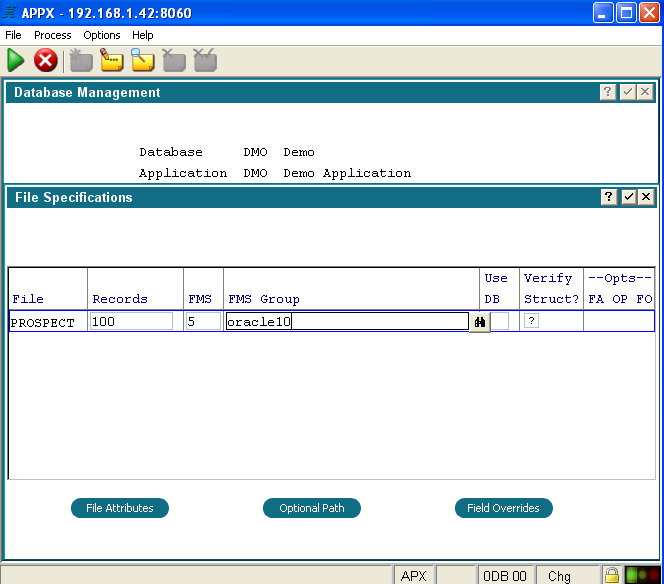This screenshot has width=664, height=584.
Task: Click the padlock icon in status bar
Action: 611,575
